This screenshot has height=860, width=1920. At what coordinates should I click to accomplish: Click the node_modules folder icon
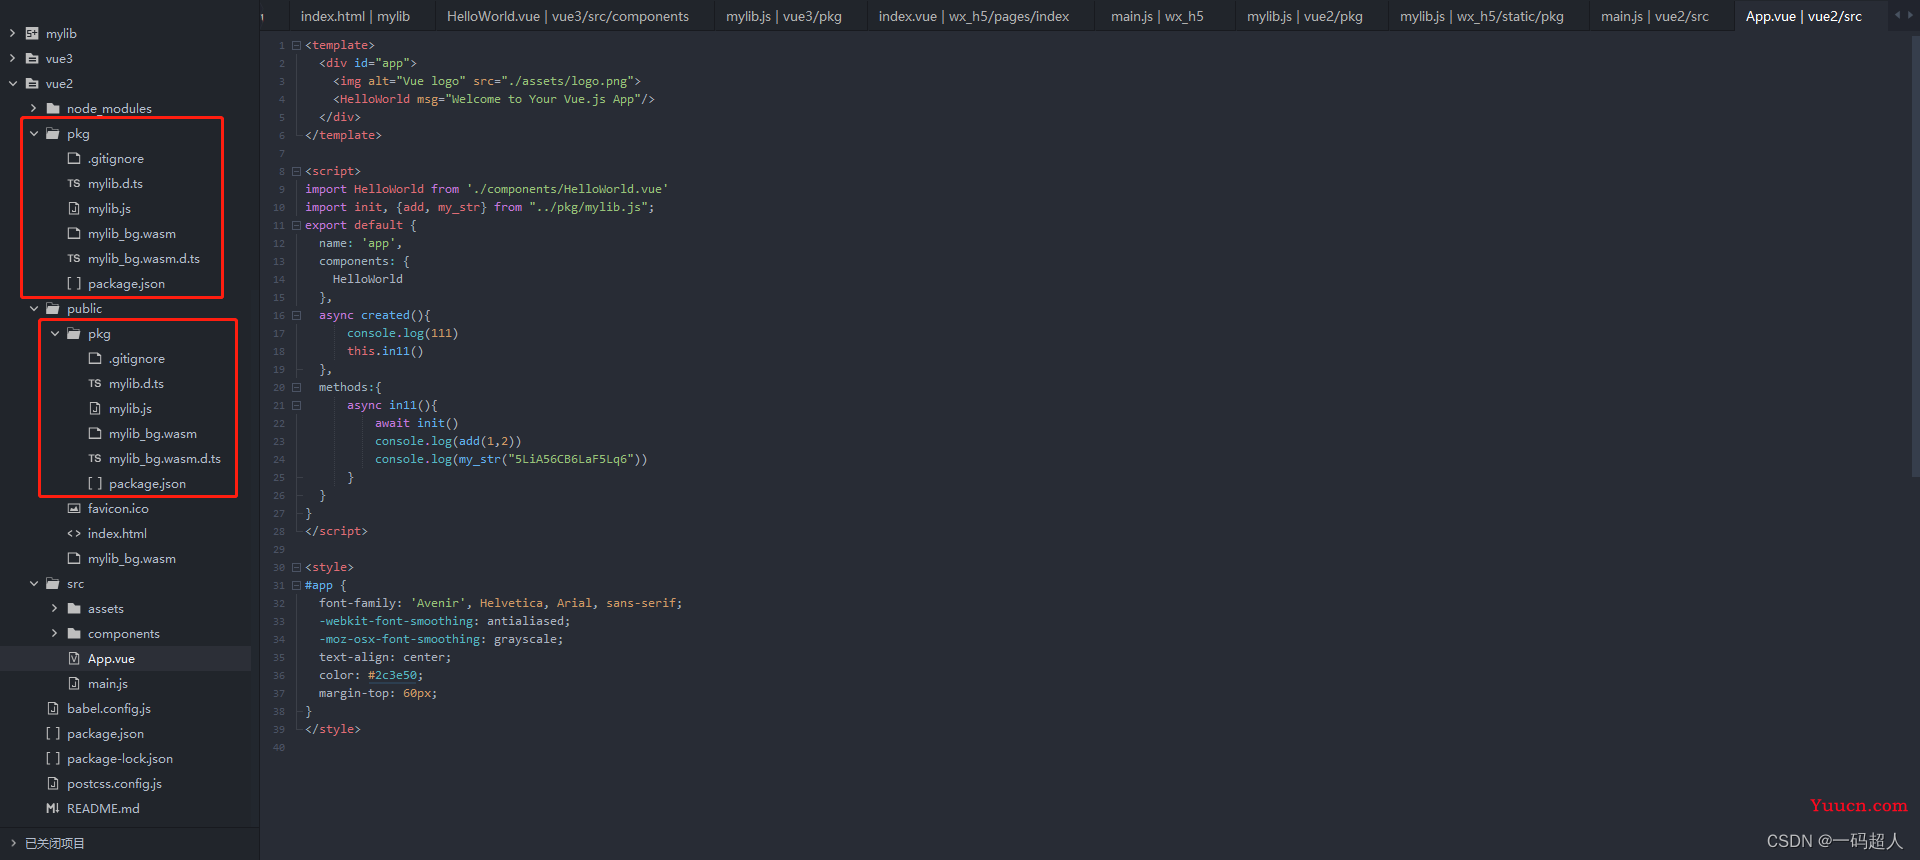[53, 108]
